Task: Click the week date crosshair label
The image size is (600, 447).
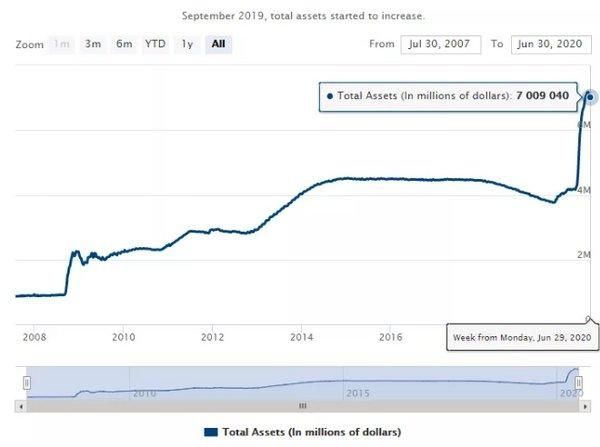Action: (520, 340)
